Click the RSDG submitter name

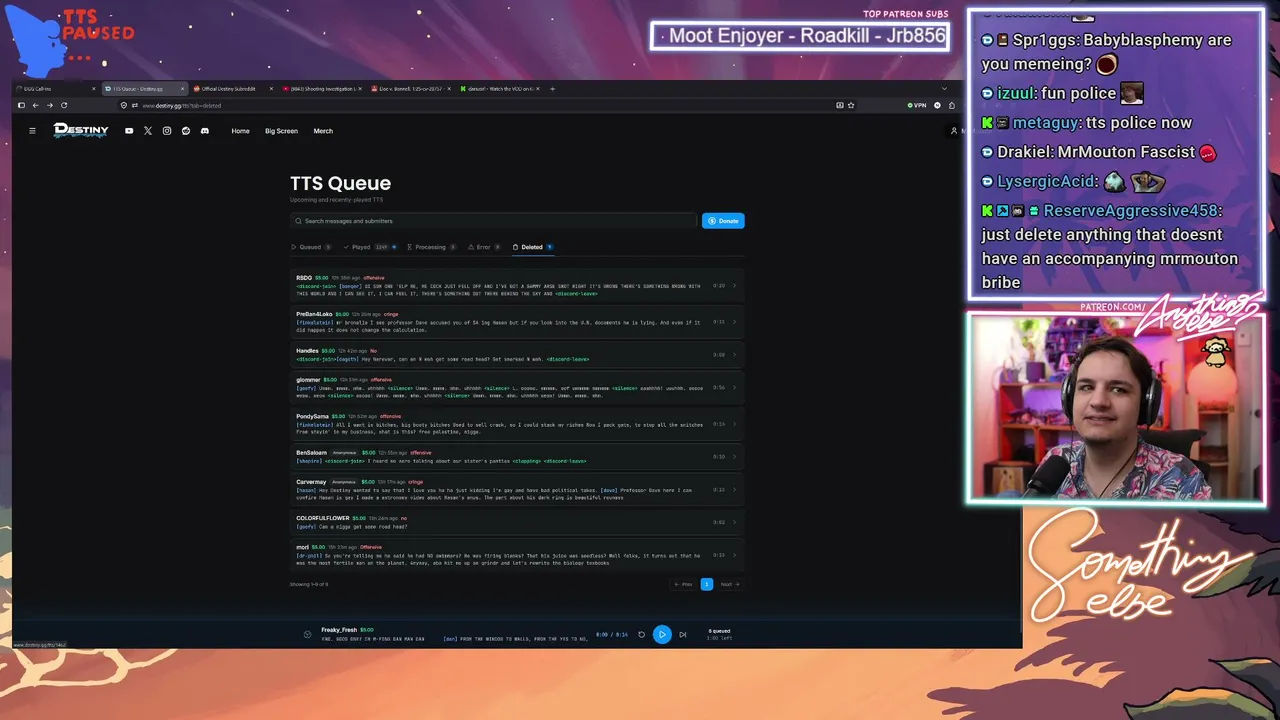[x=304, y=277]
